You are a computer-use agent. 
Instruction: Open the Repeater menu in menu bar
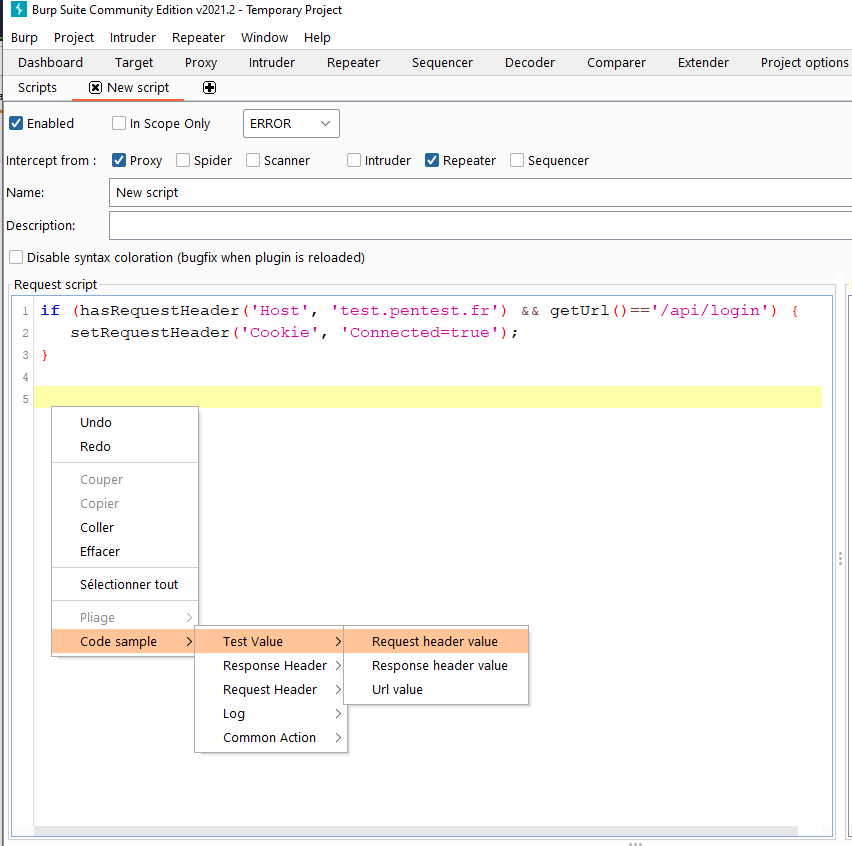tap(198, 37)
